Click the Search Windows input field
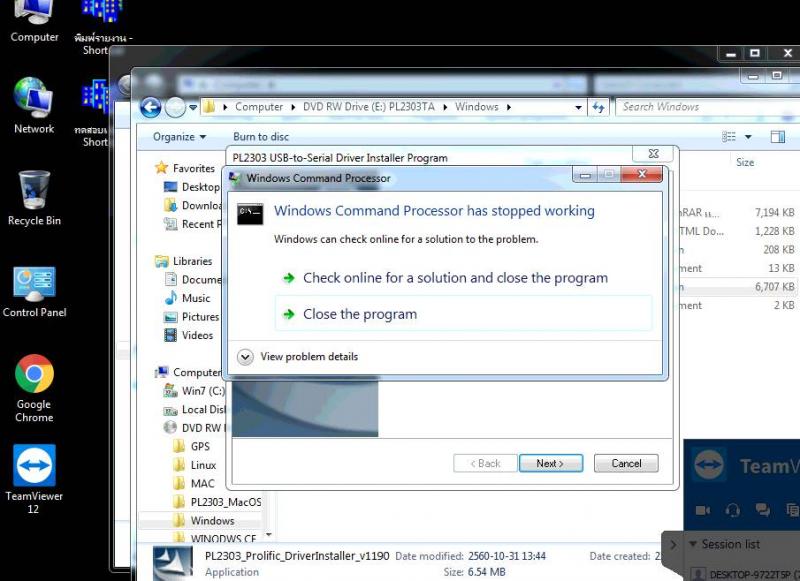Viewport: 800px width, 581px height. [x=707, y=107]
